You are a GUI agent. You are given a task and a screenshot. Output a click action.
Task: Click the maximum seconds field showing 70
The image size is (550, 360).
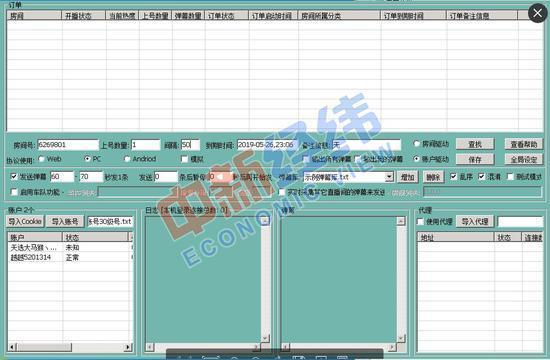point(91,177)
